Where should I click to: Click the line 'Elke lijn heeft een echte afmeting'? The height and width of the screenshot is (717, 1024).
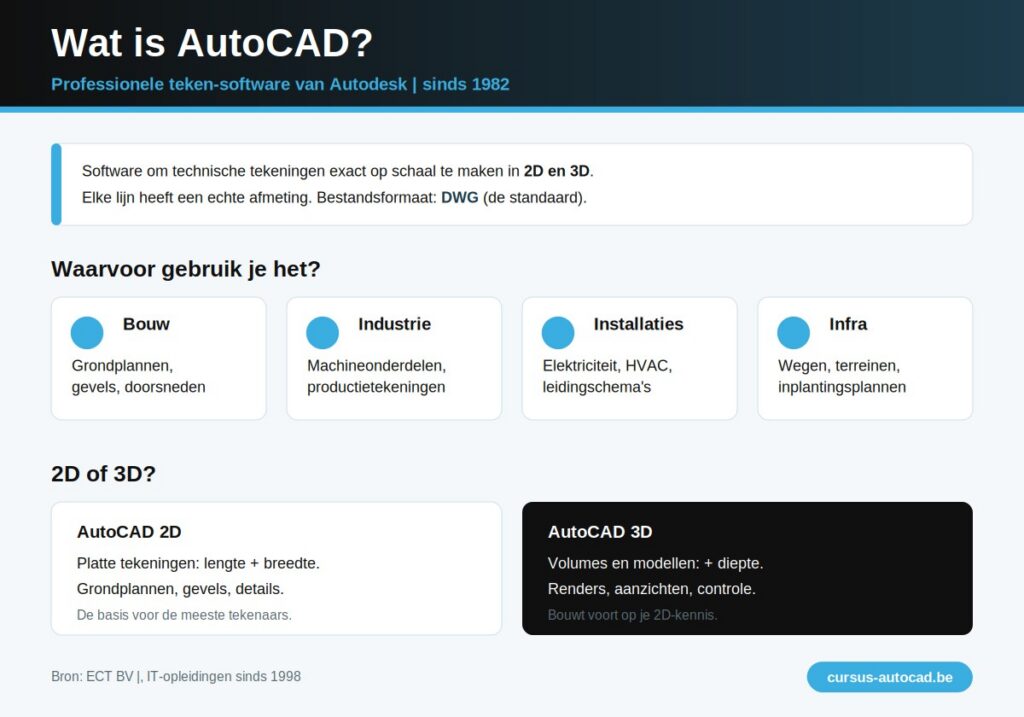pos(196,197)
